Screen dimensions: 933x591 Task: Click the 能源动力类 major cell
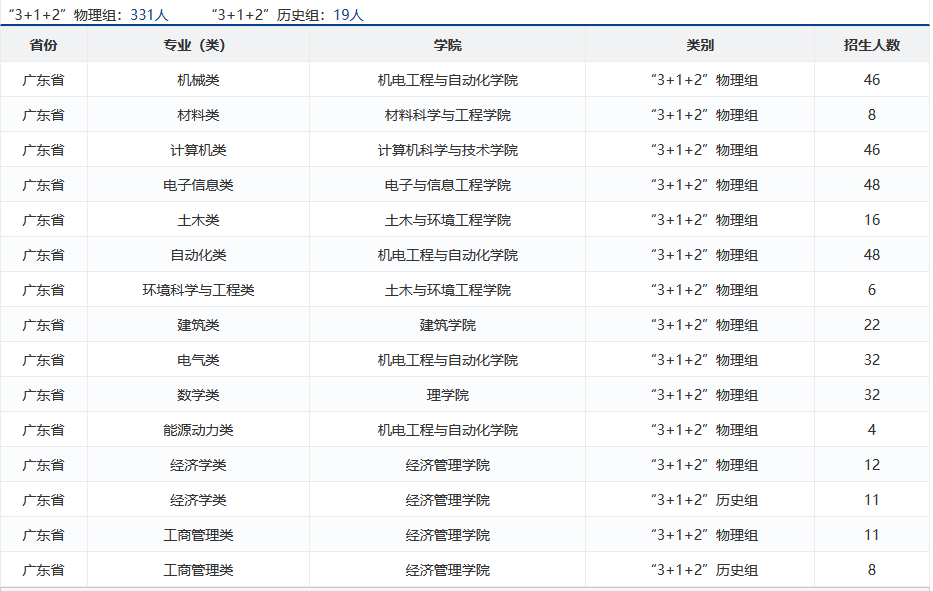click(198, 430)
